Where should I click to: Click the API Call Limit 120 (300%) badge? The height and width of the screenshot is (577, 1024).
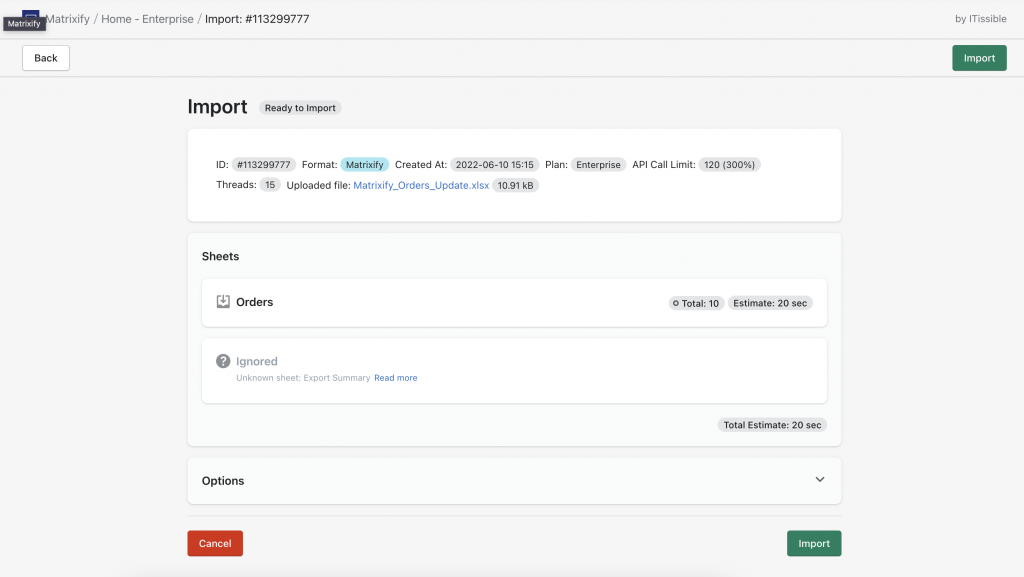point(729,164)
